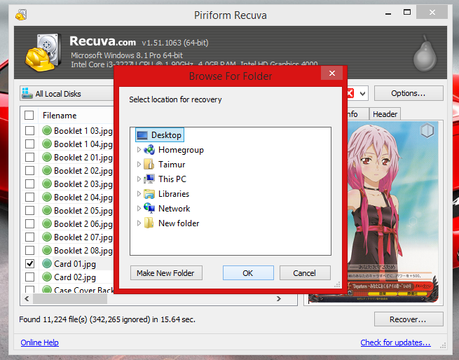
Task: Click the horizontal scrollbar thumb of file list
Action: pos(70,299)
